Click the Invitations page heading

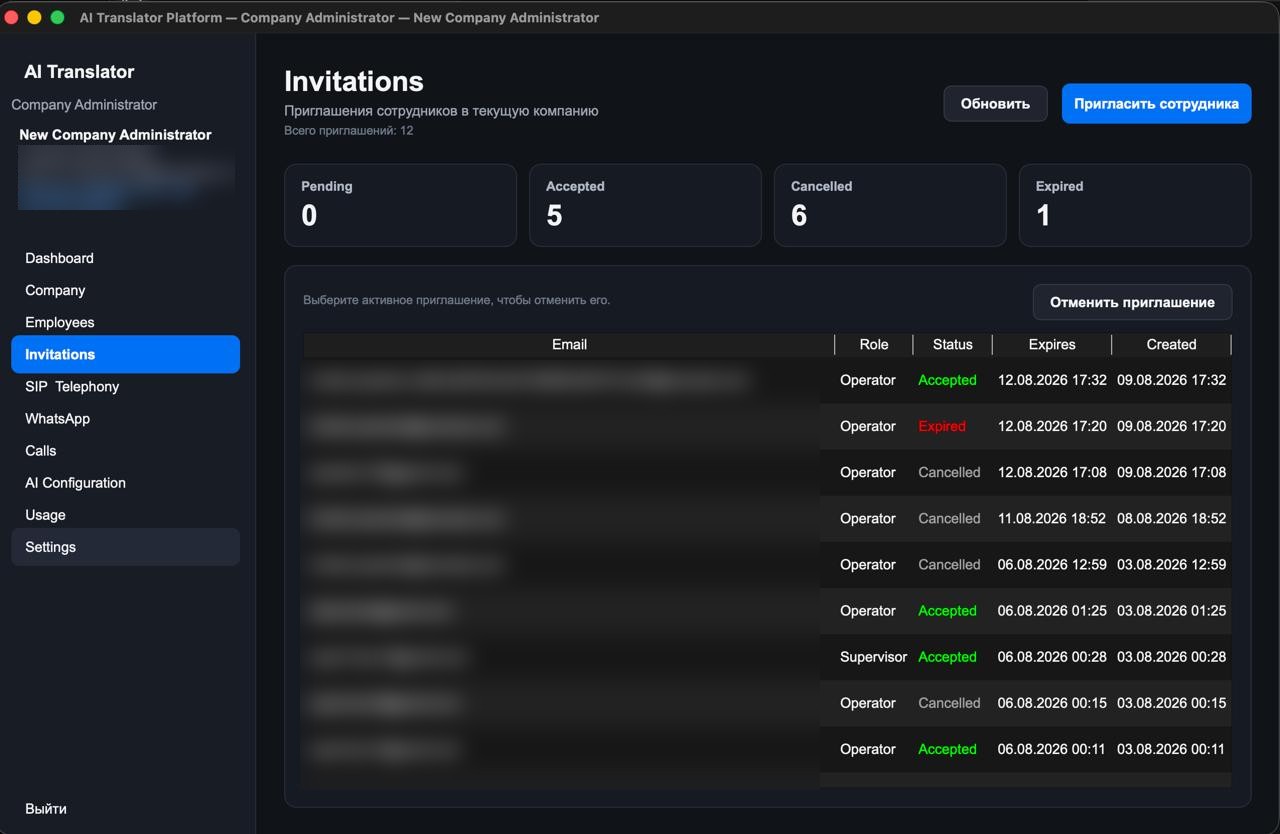tap(354, 81)
